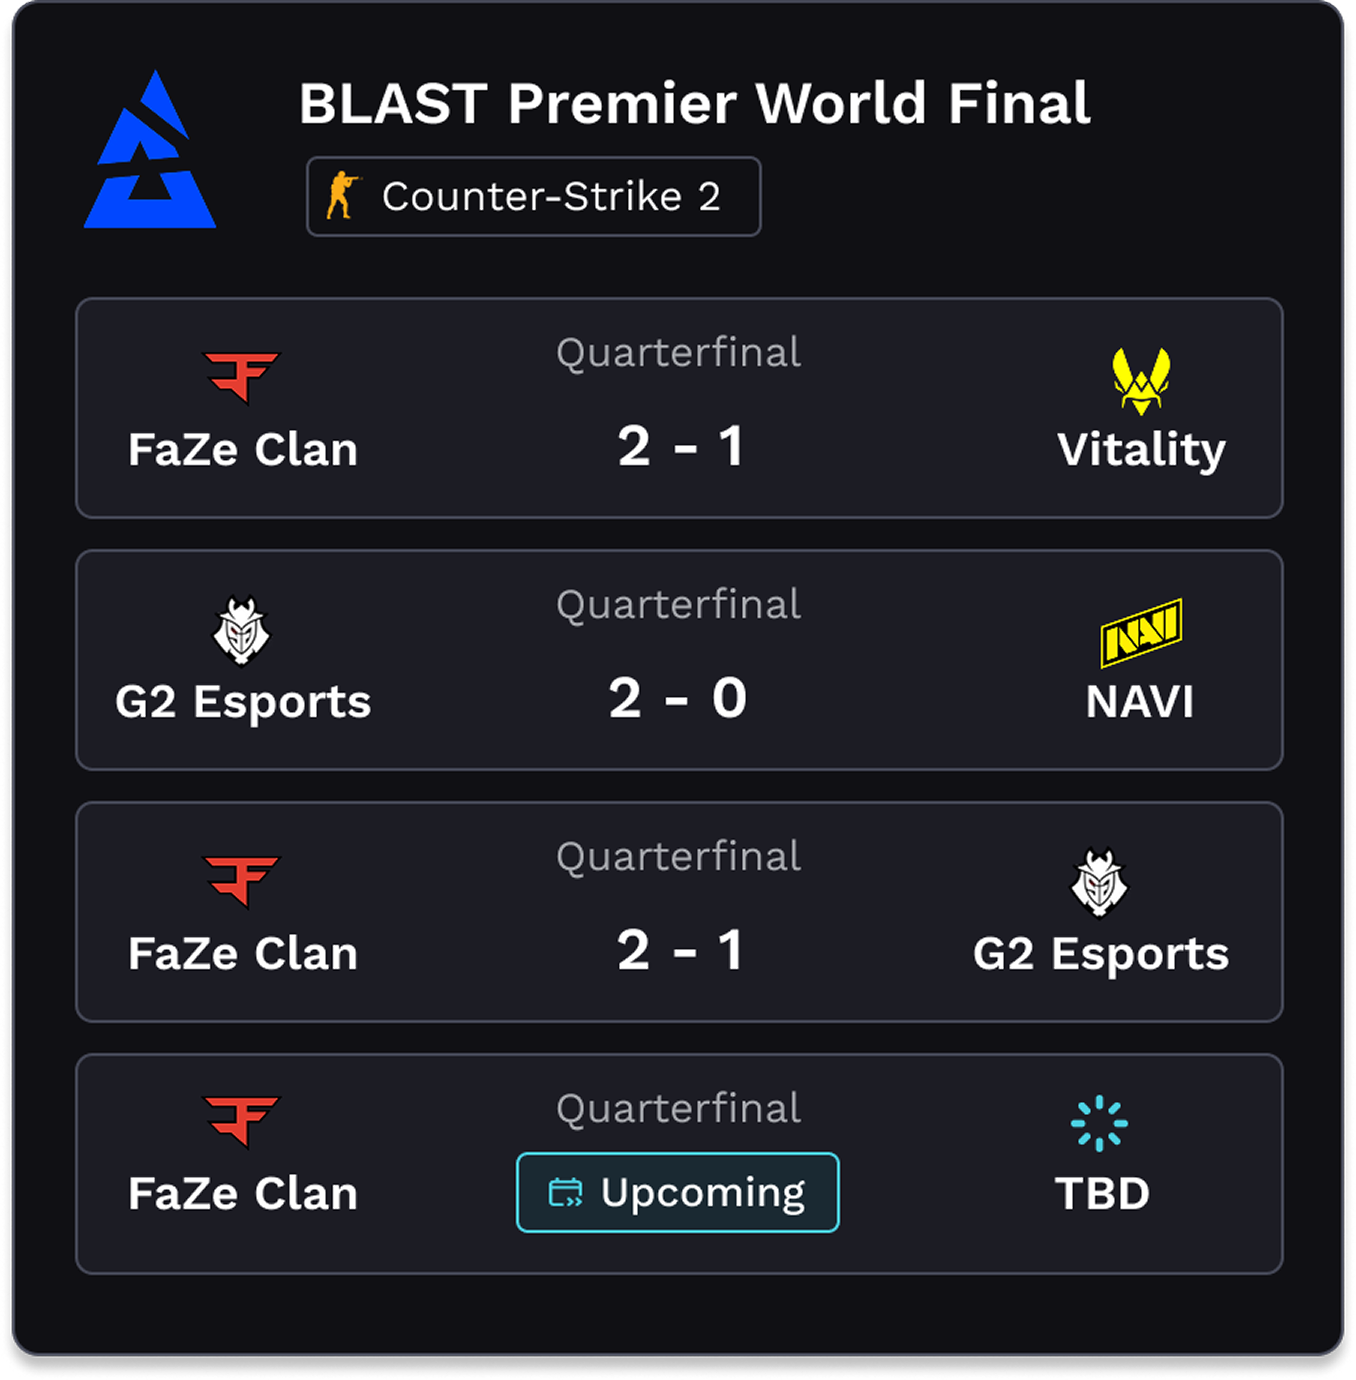
Task: Select the Counter-Strike 2 game icon
Action: click(x=344, y=196)
